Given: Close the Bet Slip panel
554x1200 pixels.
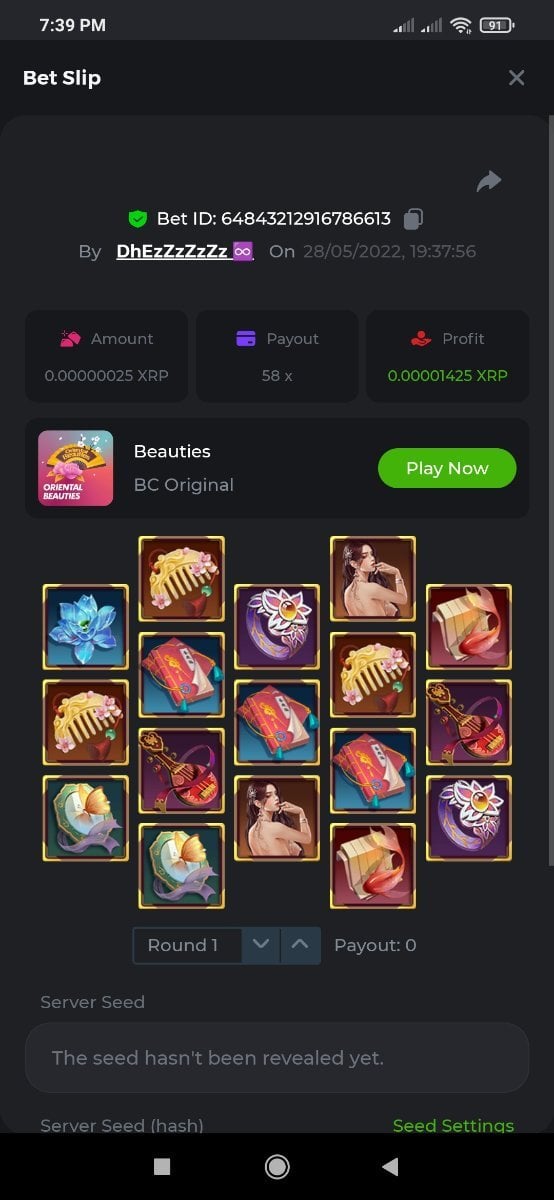Looking at the screenshot, I should click(516, 78).
